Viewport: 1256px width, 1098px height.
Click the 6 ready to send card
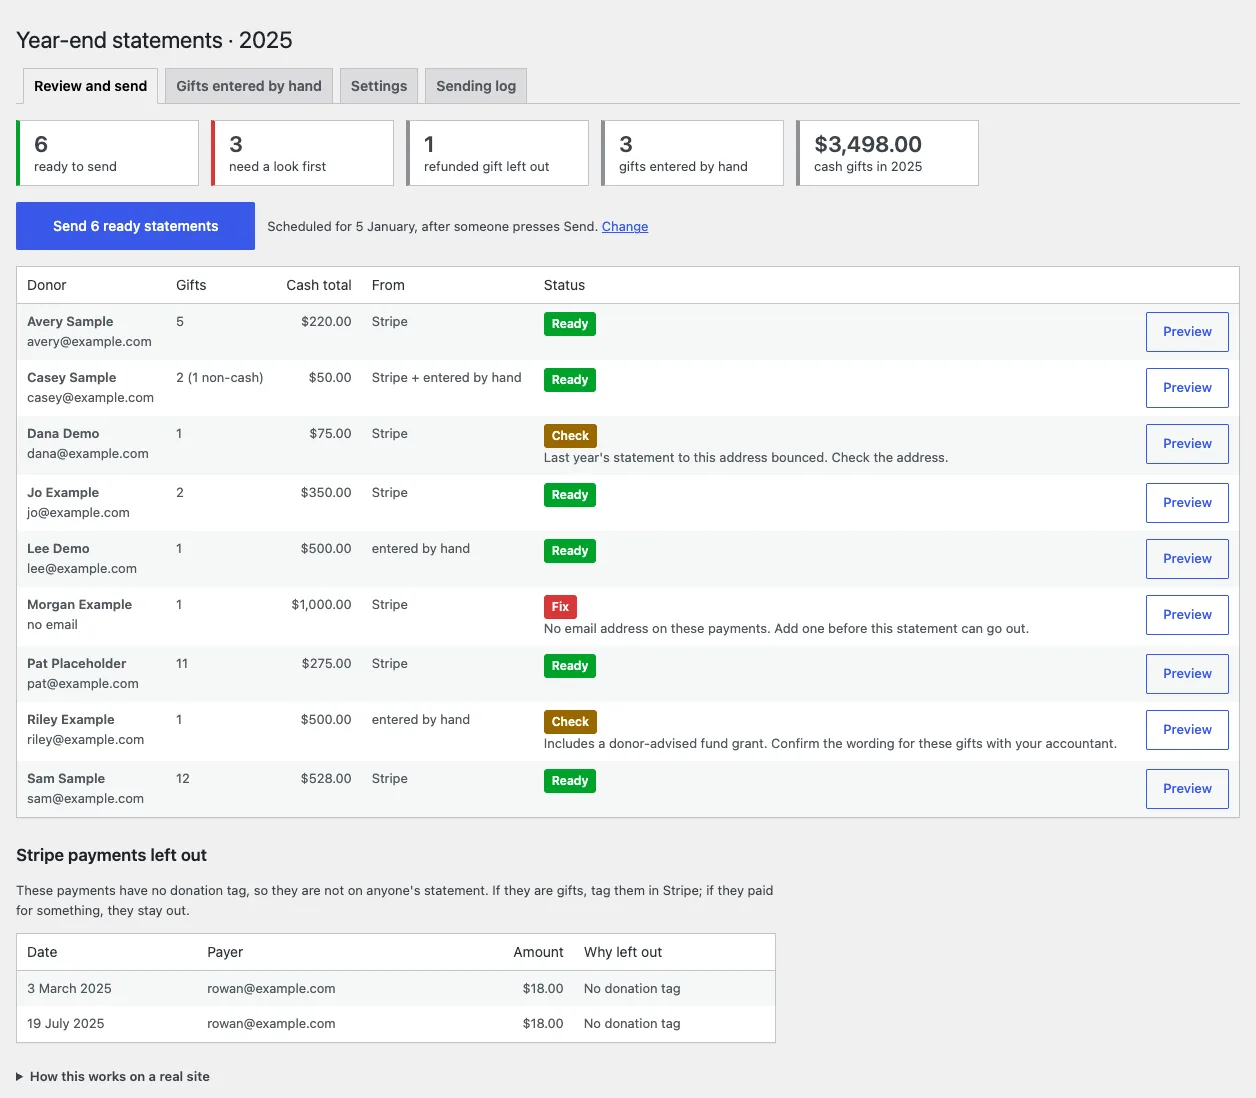[107, 153]
